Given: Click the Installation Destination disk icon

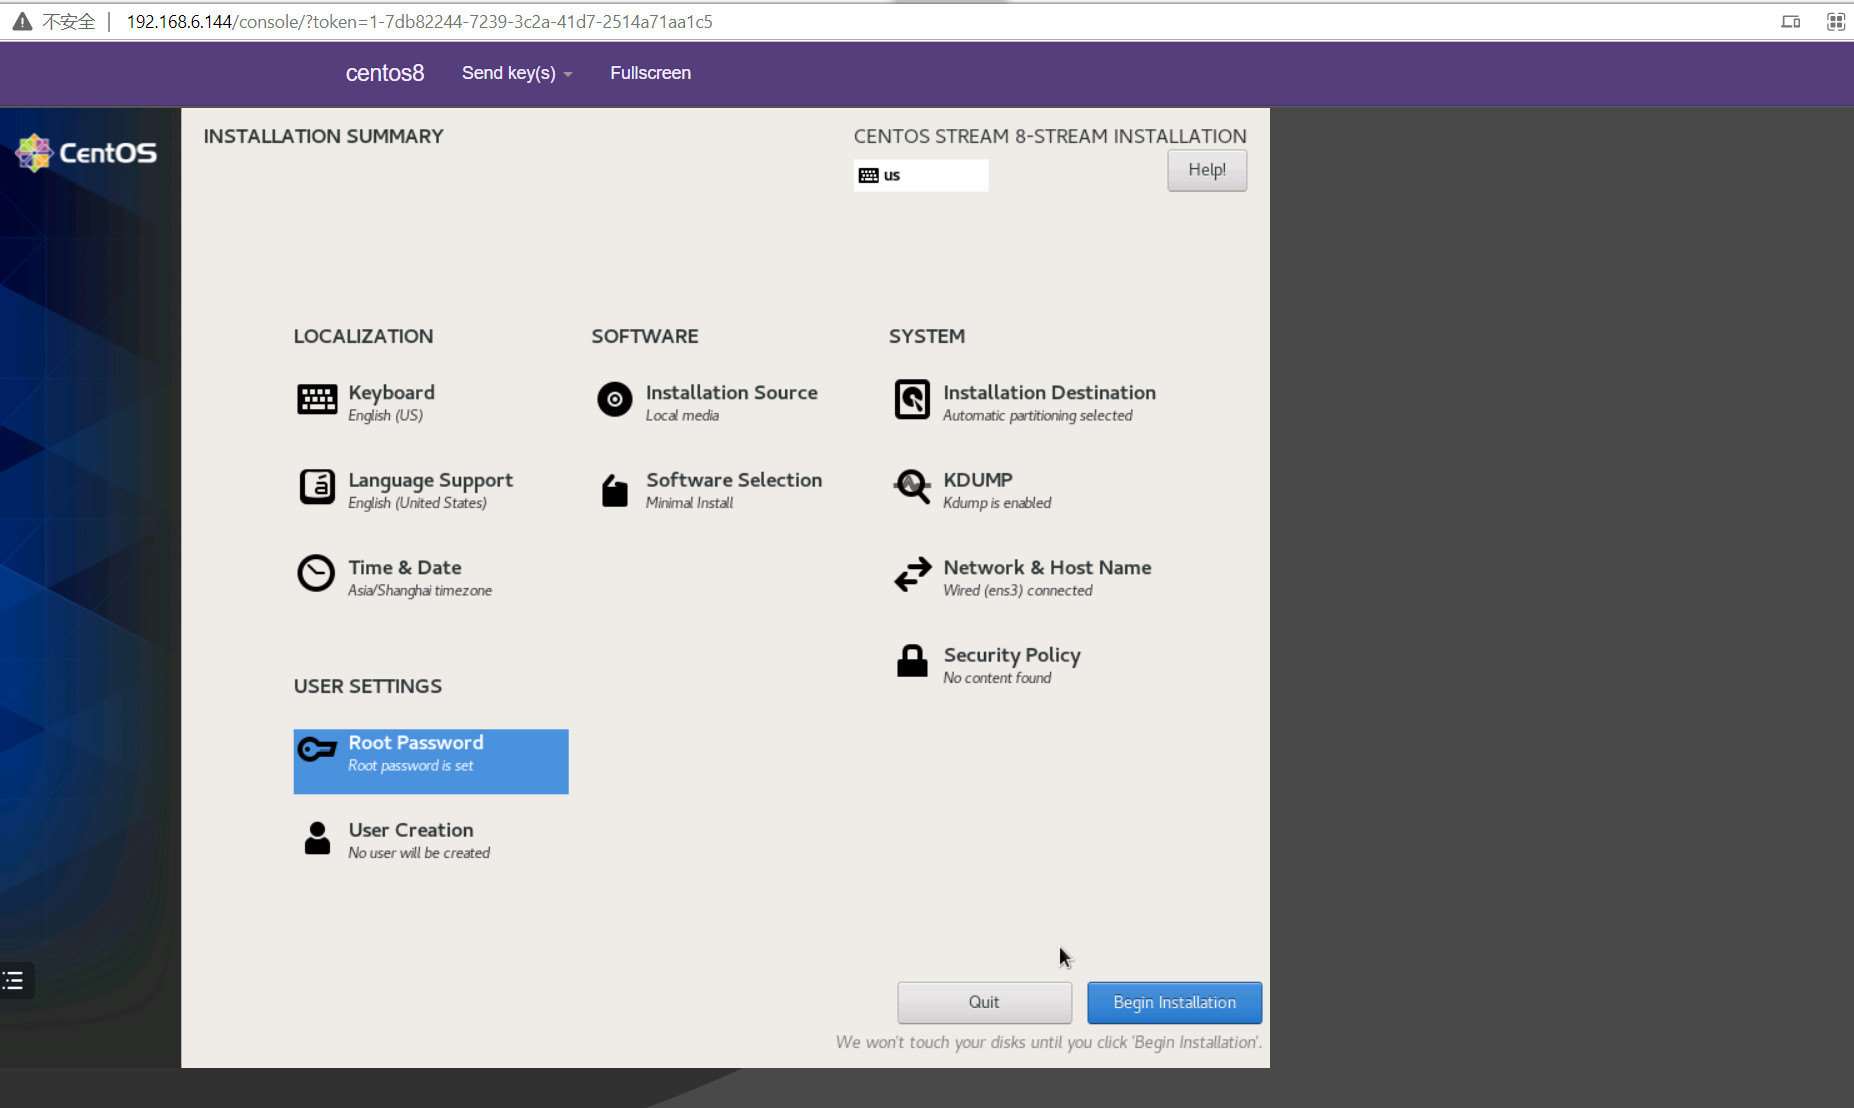Looking at the screenshot, I should 912,400.
